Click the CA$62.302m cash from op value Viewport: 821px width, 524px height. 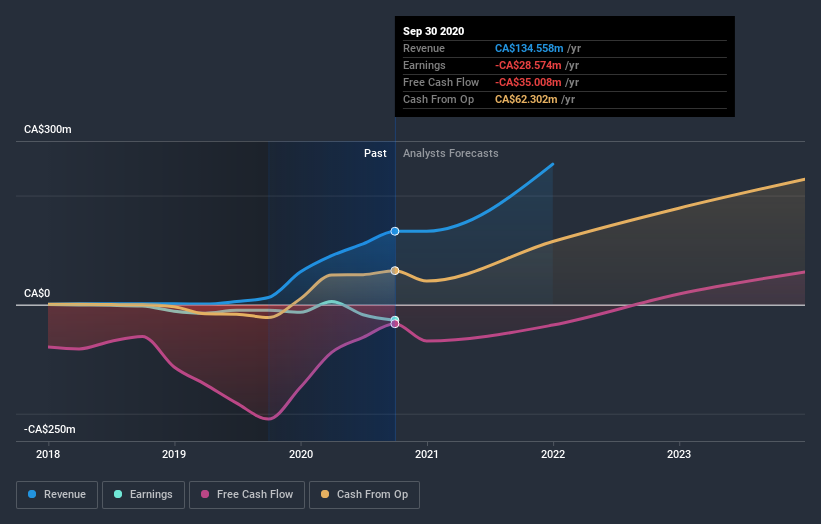tap(526, 99)
